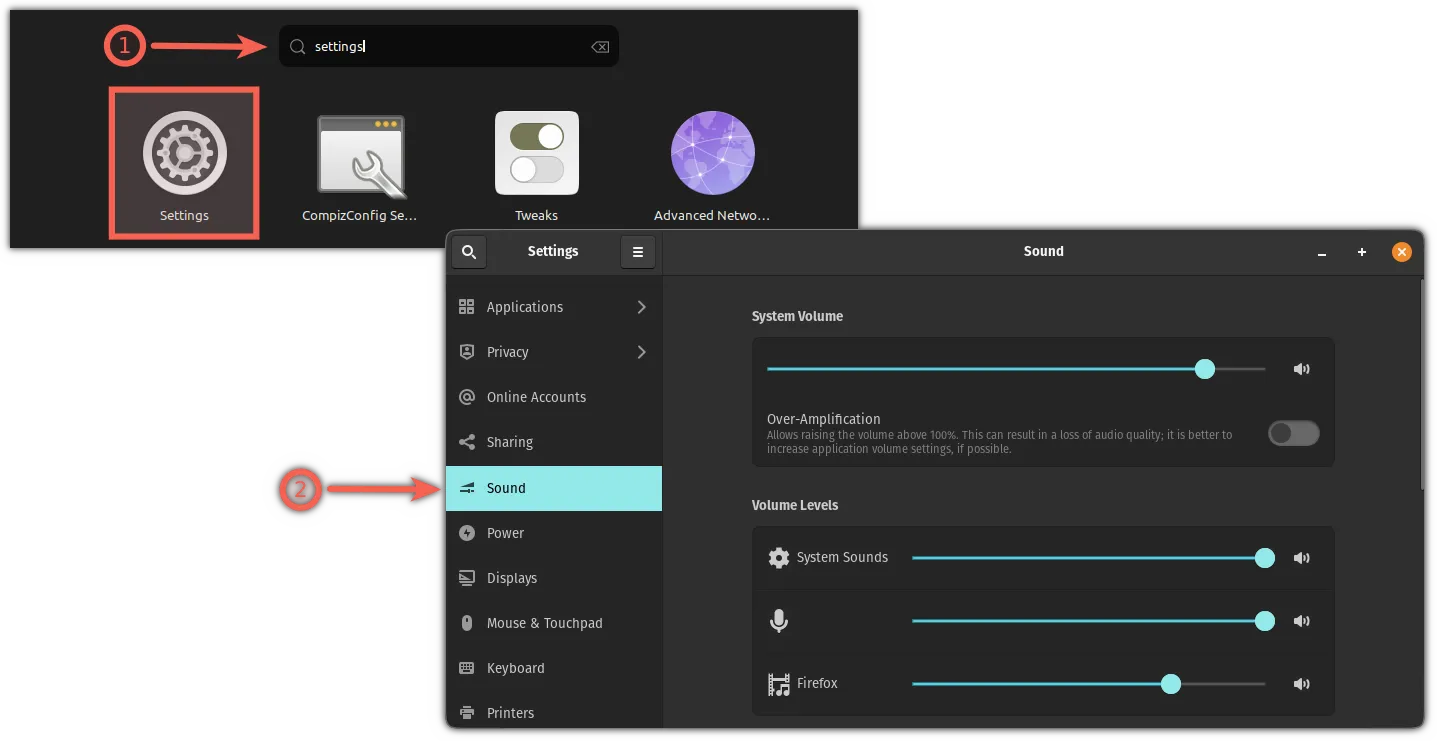The image size is (1437, 741).
Task: Mute System Sounds via speaker icon
Action: (1301, 558)
